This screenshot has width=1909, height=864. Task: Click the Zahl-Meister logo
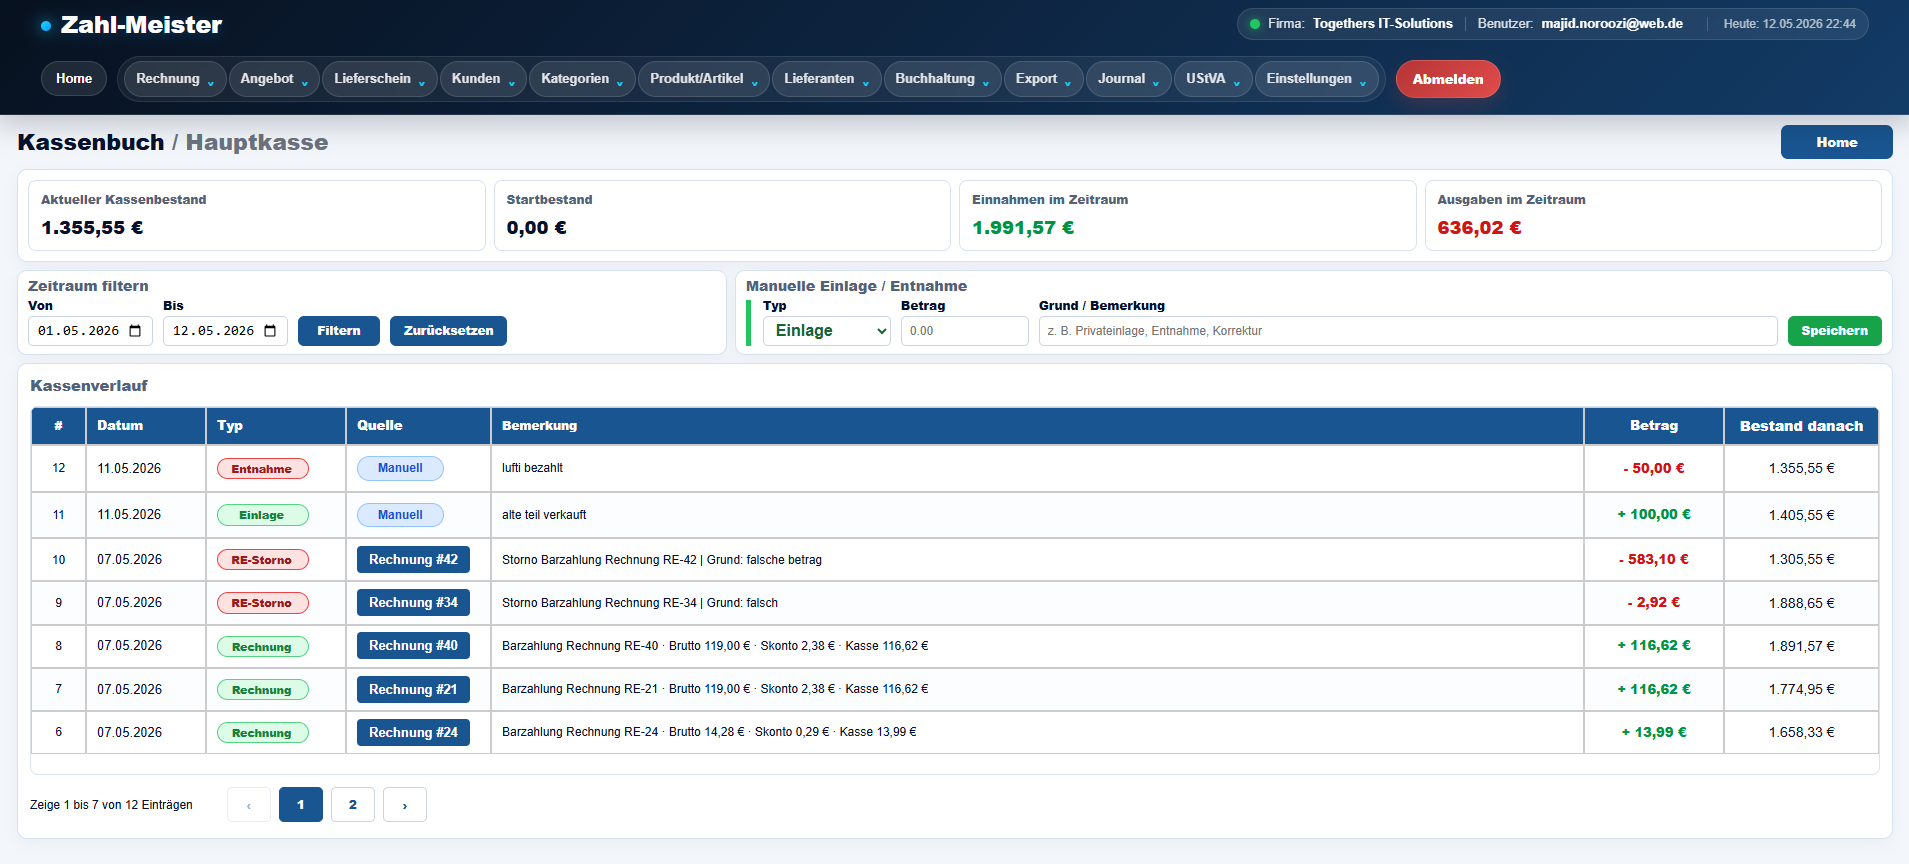(x=131, y=25)
